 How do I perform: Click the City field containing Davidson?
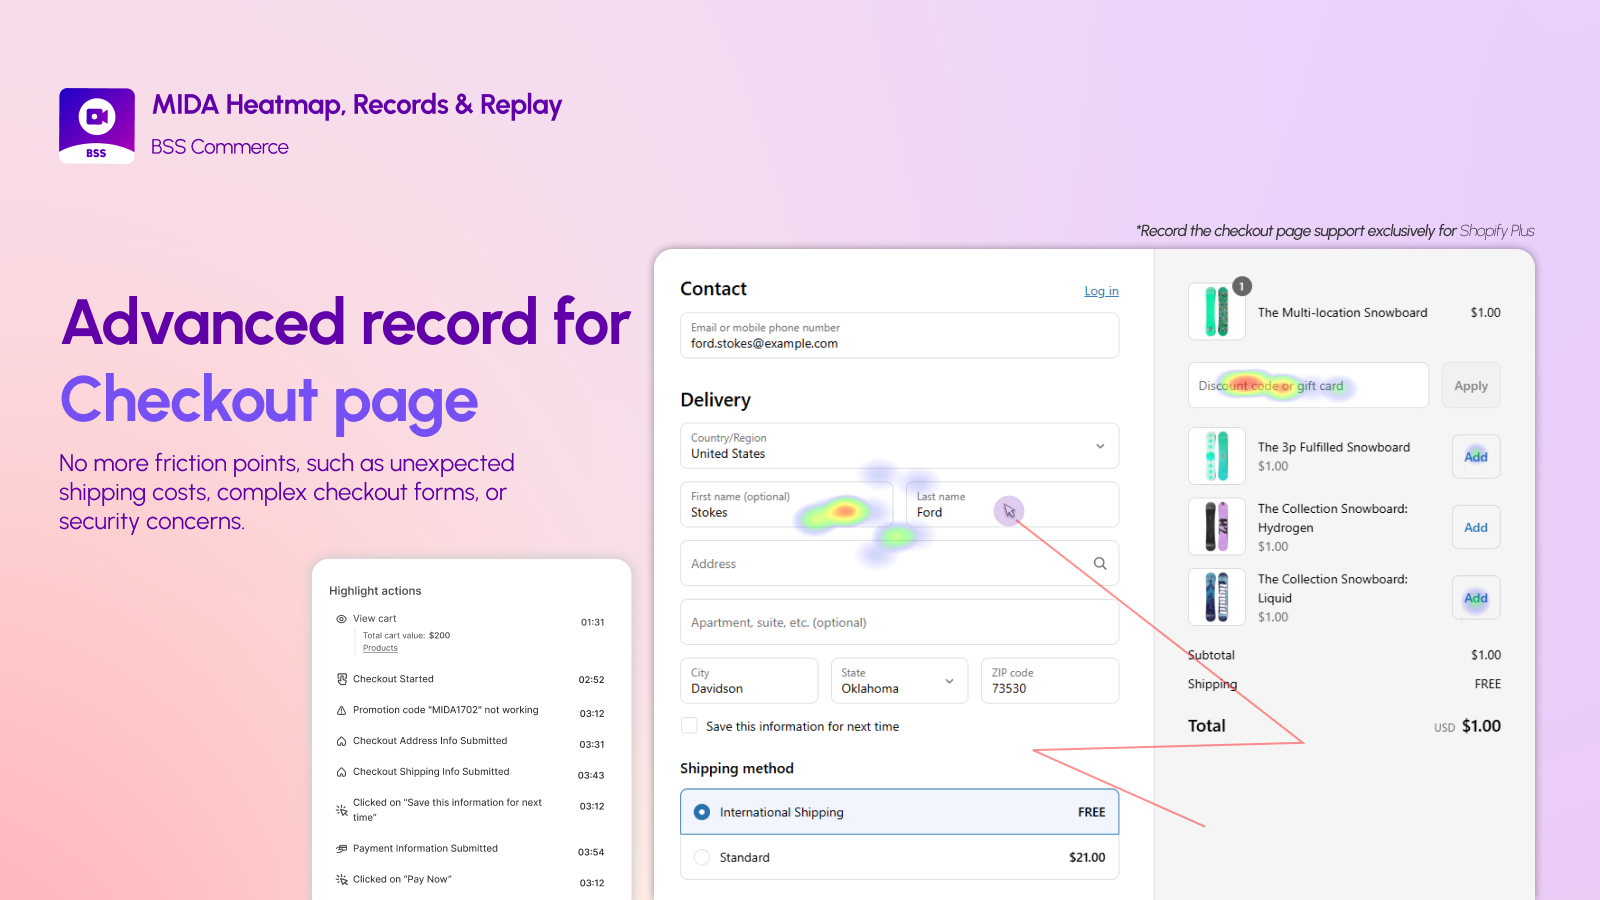(x=749, y=681)
